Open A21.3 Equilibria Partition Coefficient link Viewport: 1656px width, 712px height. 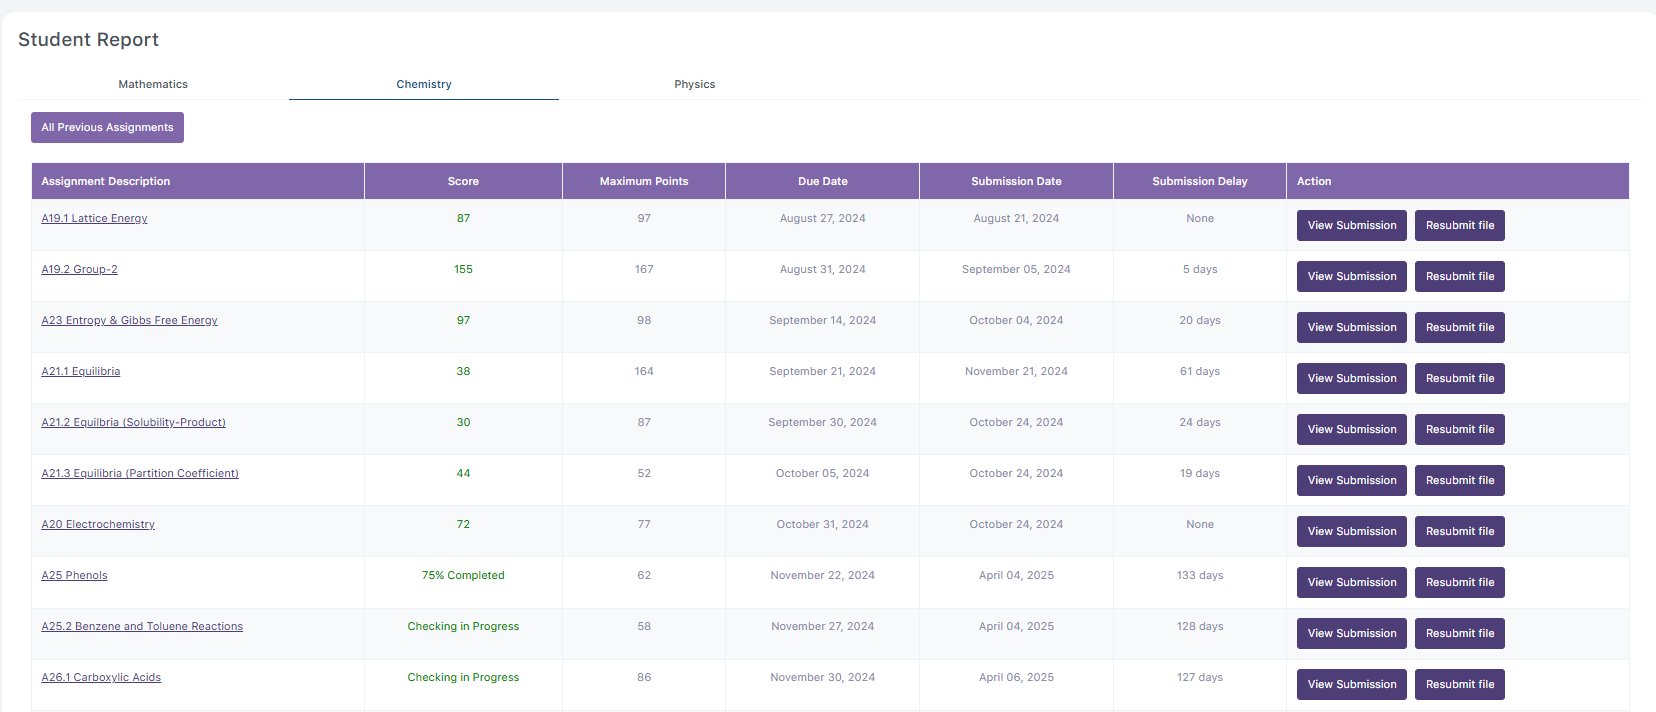[x=140, y=473]
